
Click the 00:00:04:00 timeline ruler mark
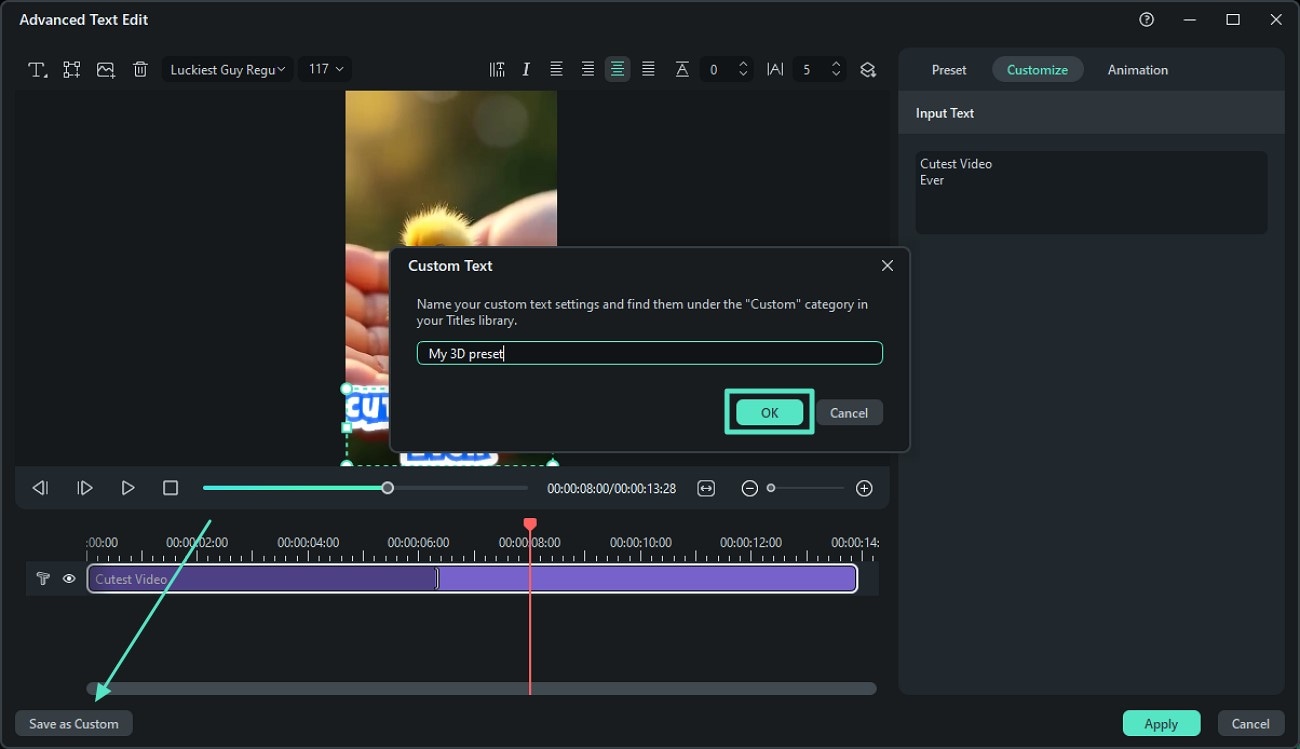[x=308, y=543]
